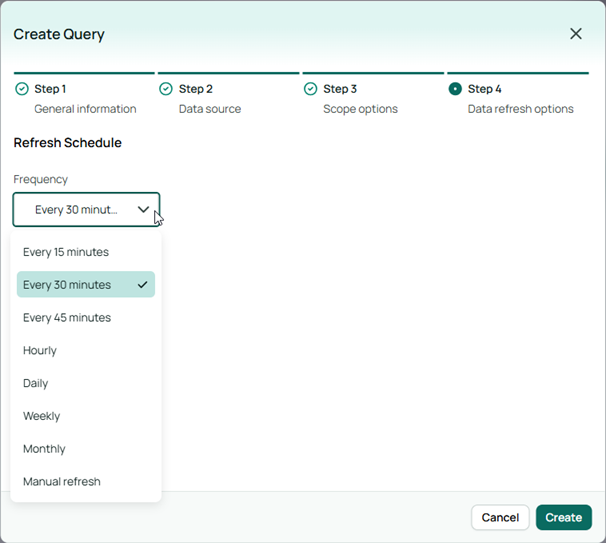Set frequency to Weekly
606x543 pixels.
[86, 416]
